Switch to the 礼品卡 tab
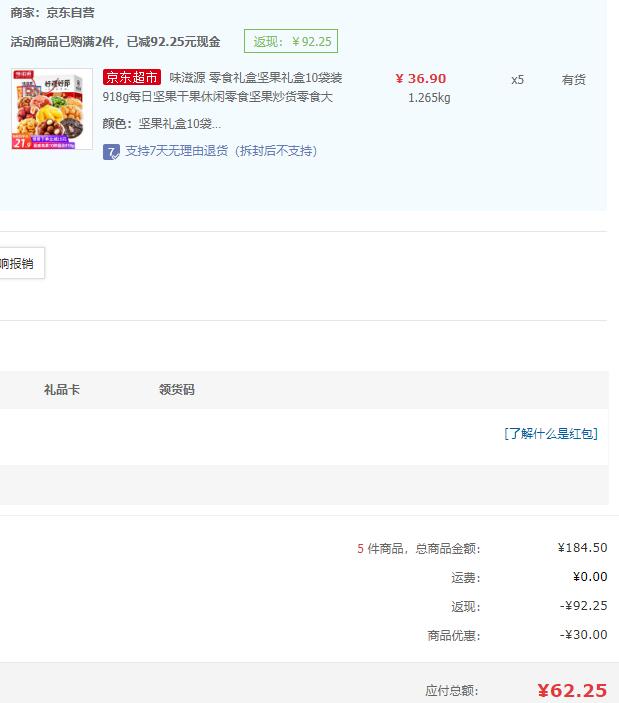The width and height of the screenshot is (619, 703). tap(62, 390)
